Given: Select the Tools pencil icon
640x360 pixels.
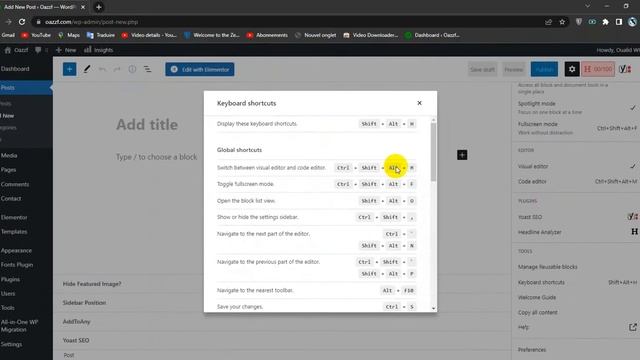Looking at the screenshot, I should (x=87, y=69).
